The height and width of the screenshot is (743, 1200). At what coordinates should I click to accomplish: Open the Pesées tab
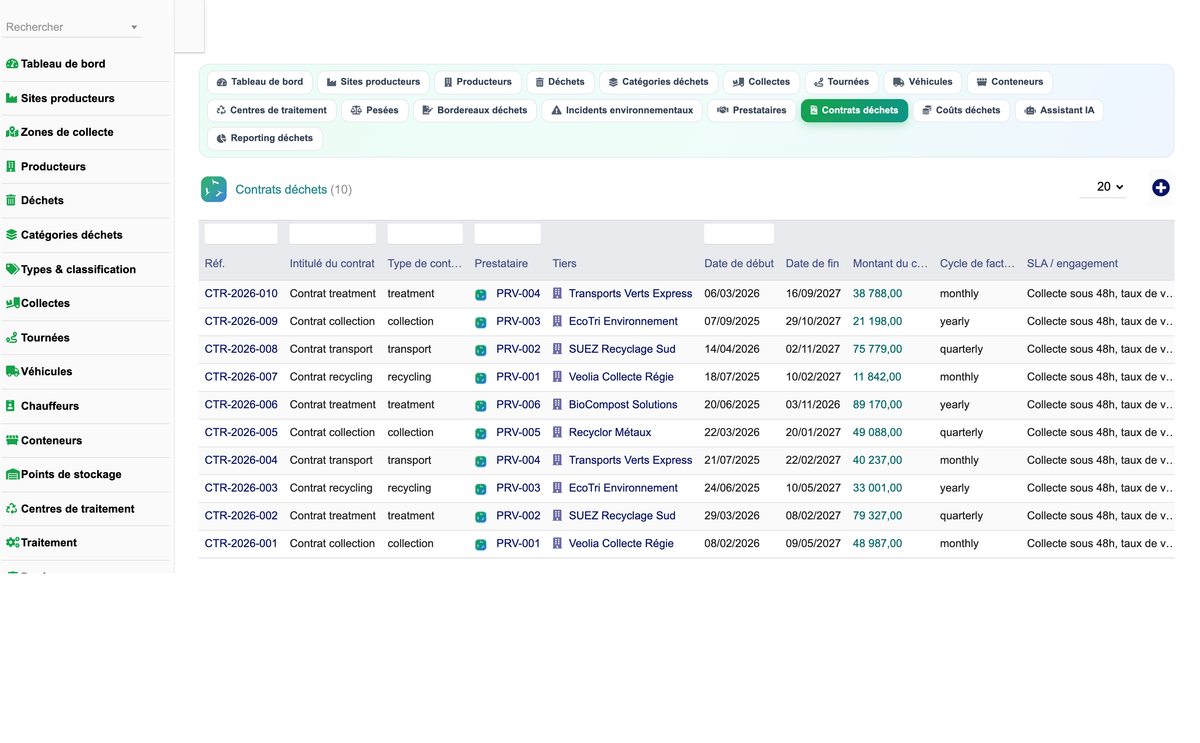coord(375,110)
